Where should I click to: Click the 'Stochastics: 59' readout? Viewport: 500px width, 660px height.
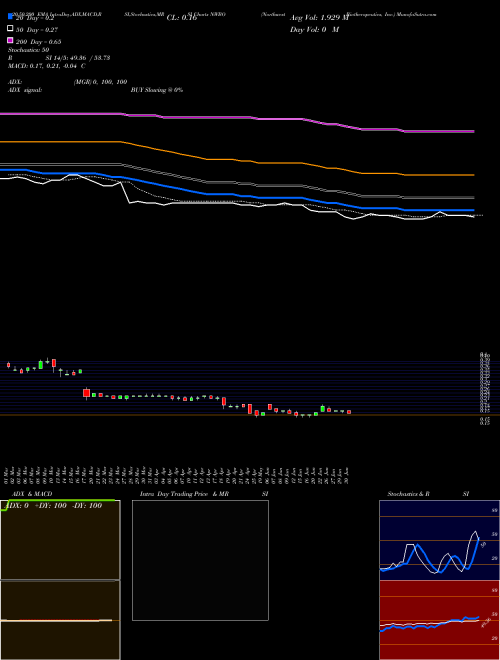(28, 50)
